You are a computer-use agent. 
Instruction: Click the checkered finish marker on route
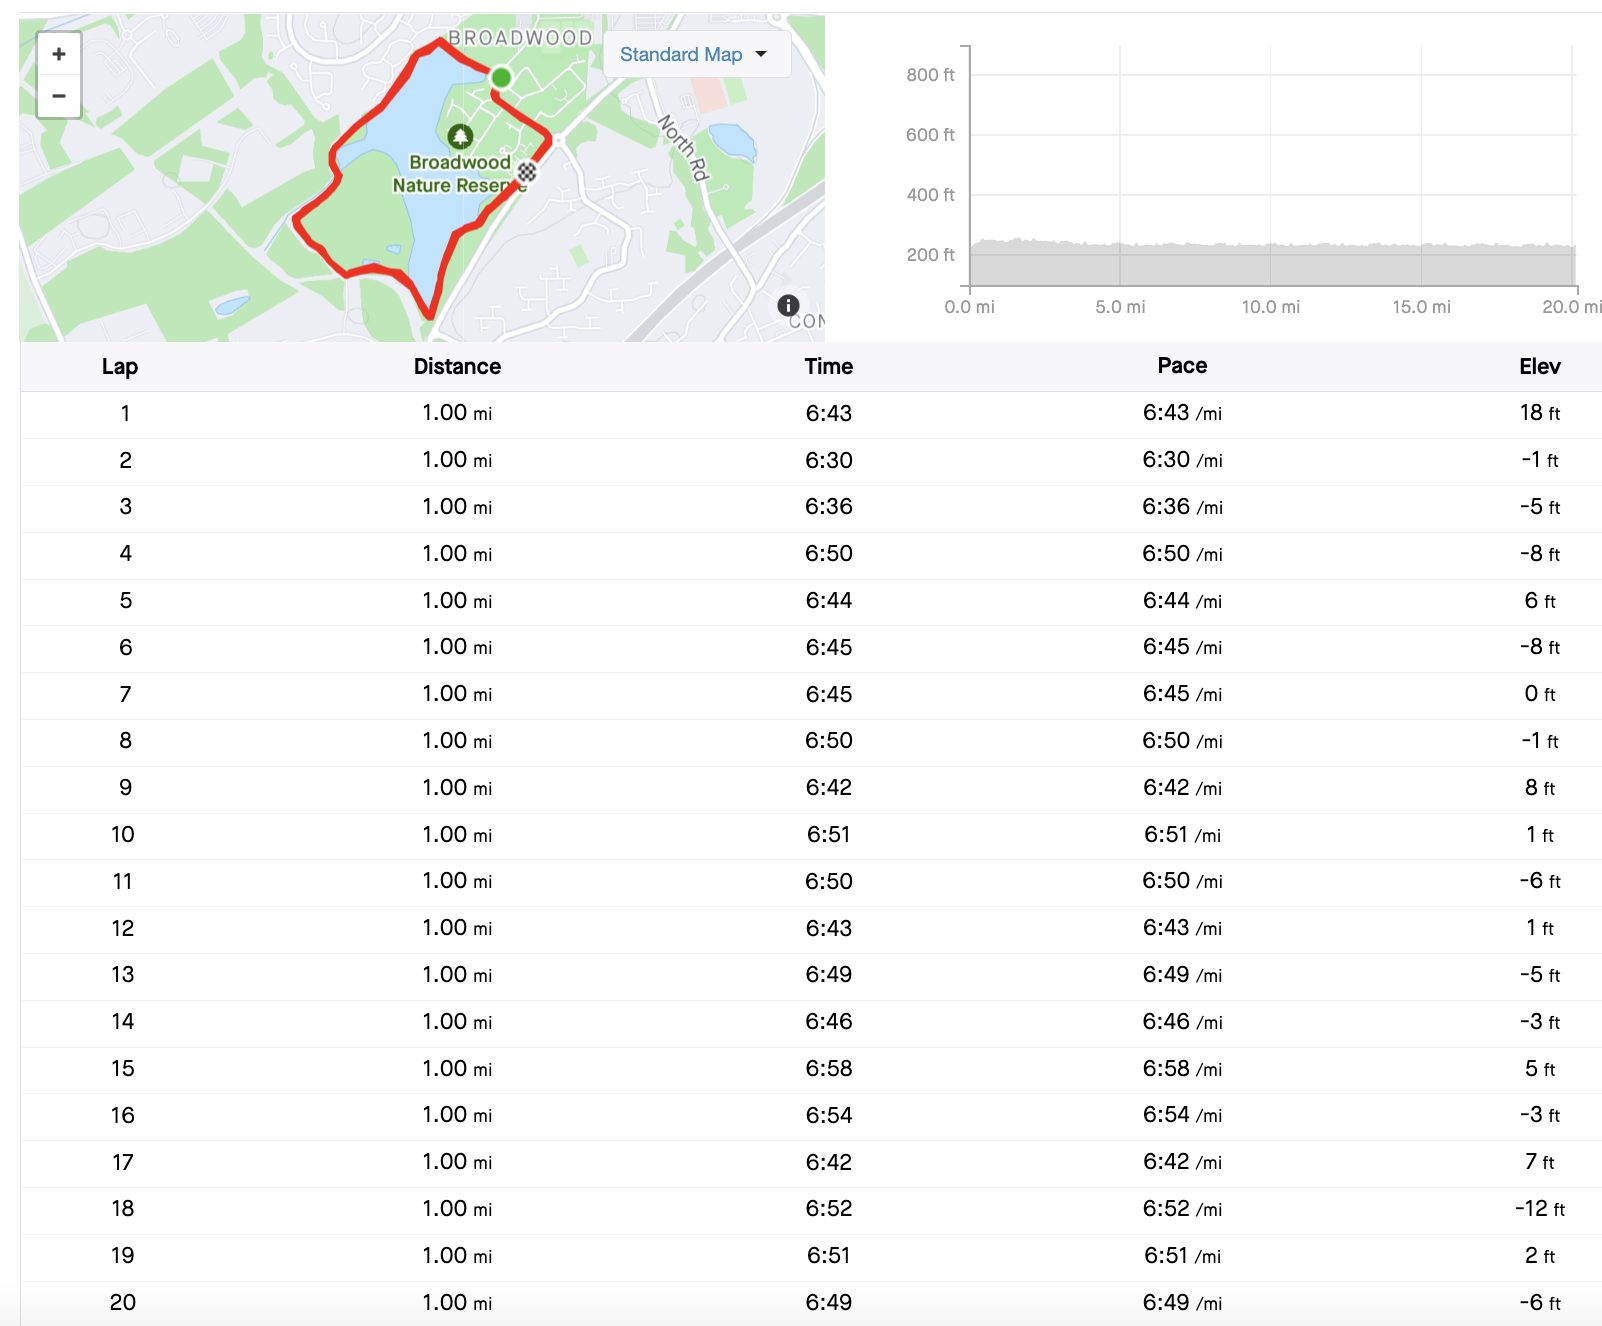click(x=527, y=172)
